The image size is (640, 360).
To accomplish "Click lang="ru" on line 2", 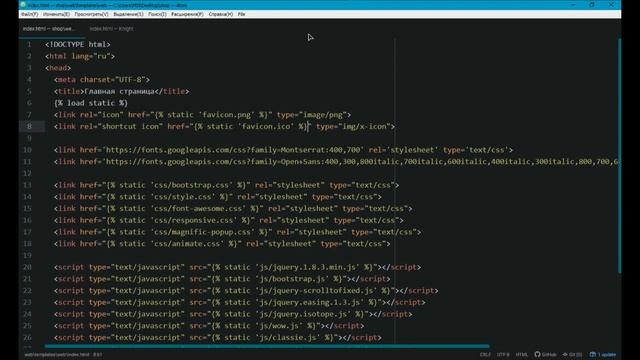I will 91,56.
